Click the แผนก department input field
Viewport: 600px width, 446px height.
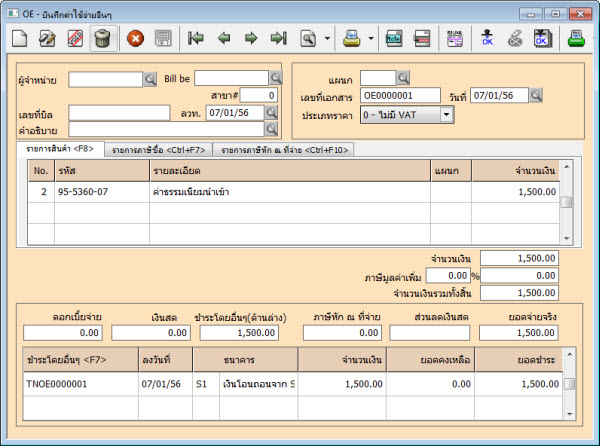pyautogui.click(x=378, y=78)
